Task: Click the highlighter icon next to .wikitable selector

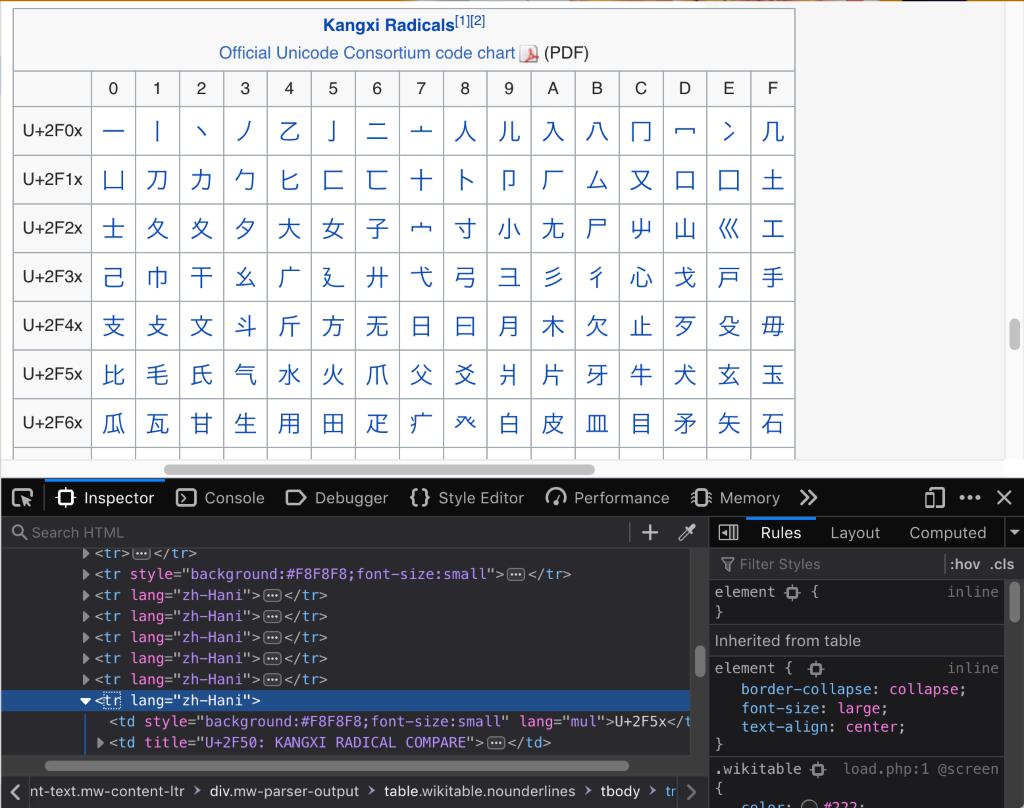Action: coord(818,769)
